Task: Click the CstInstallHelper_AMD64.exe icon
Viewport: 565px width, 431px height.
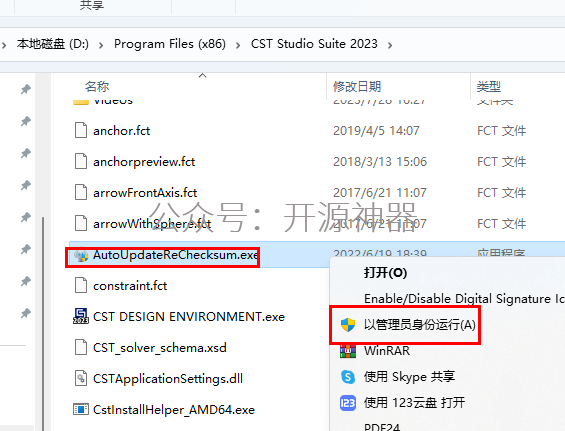Action: click(x=81, y=409)
